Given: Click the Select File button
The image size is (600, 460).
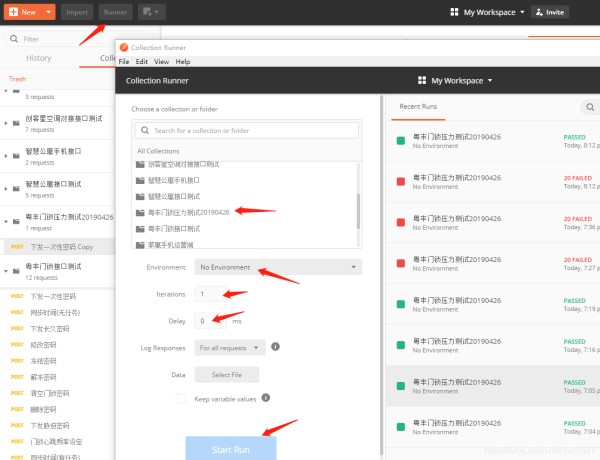Looking at the screenshot, I should point(227,375).
